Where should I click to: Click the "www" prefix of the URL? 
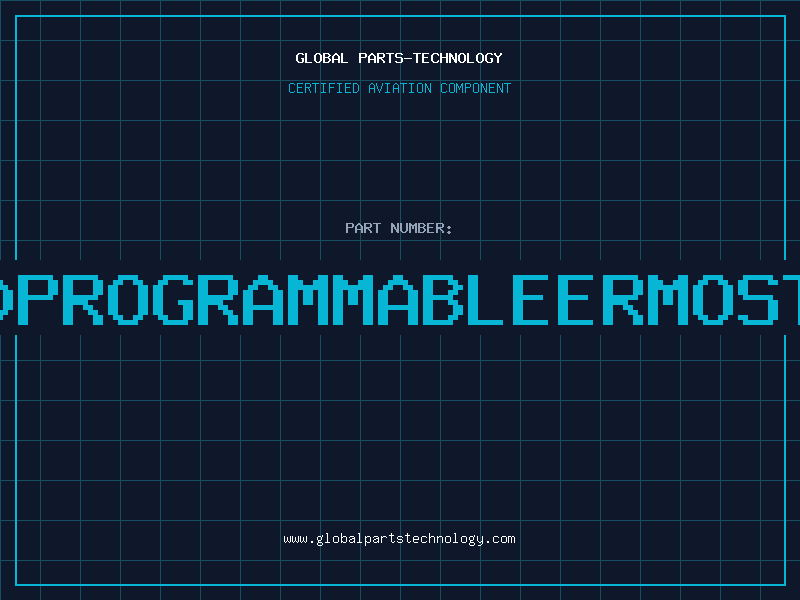coord(295,539)
